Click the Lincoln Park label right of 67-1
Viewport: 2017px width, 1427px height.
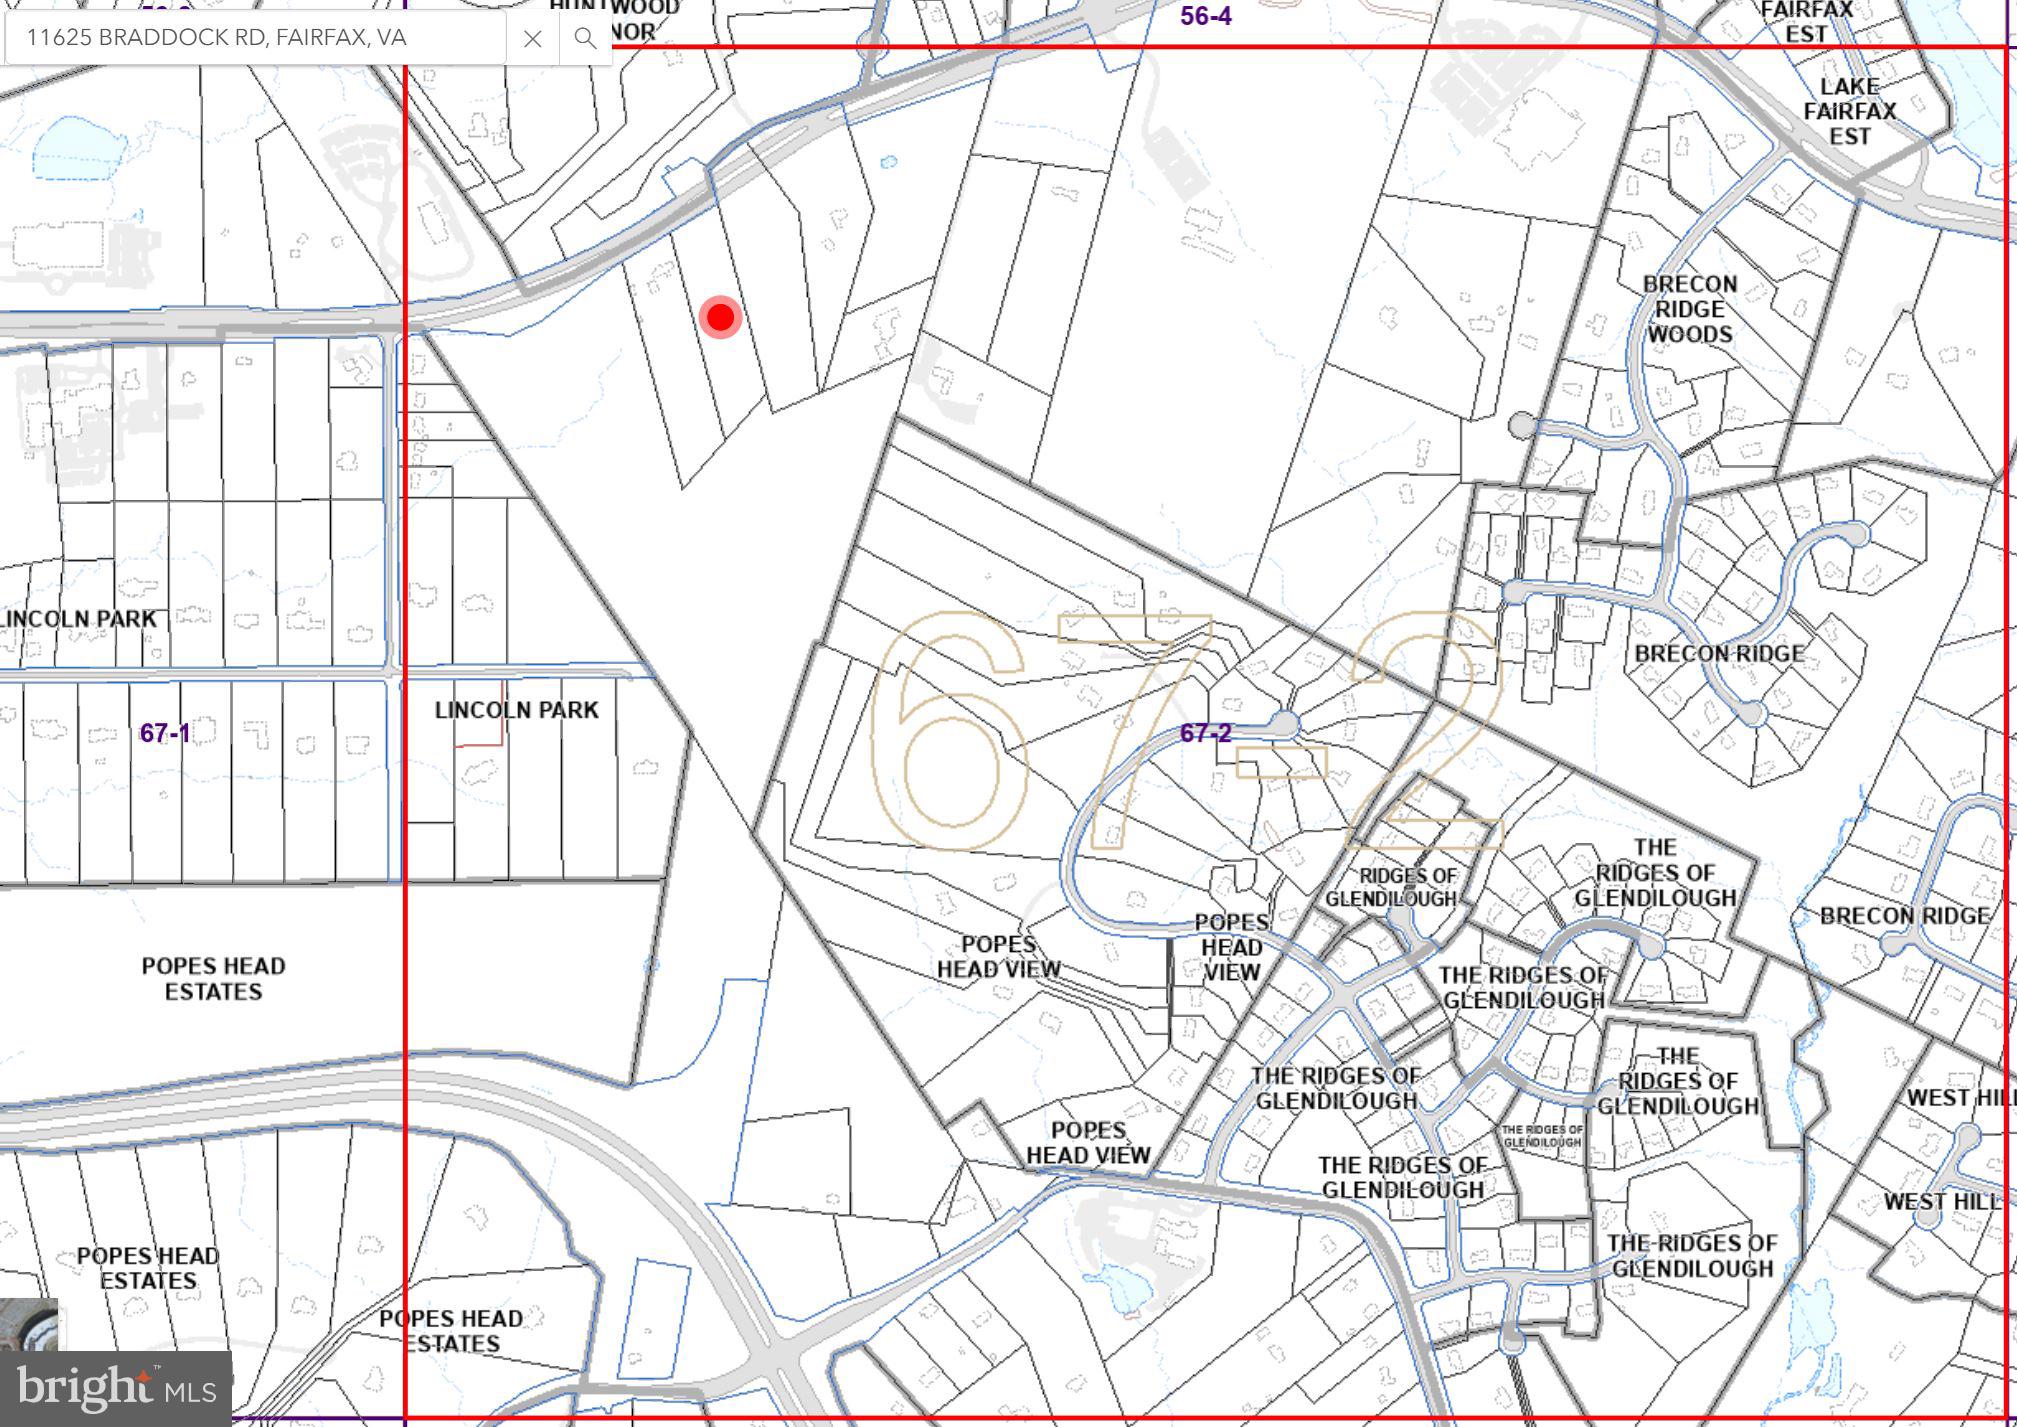(x=516, y=710)
